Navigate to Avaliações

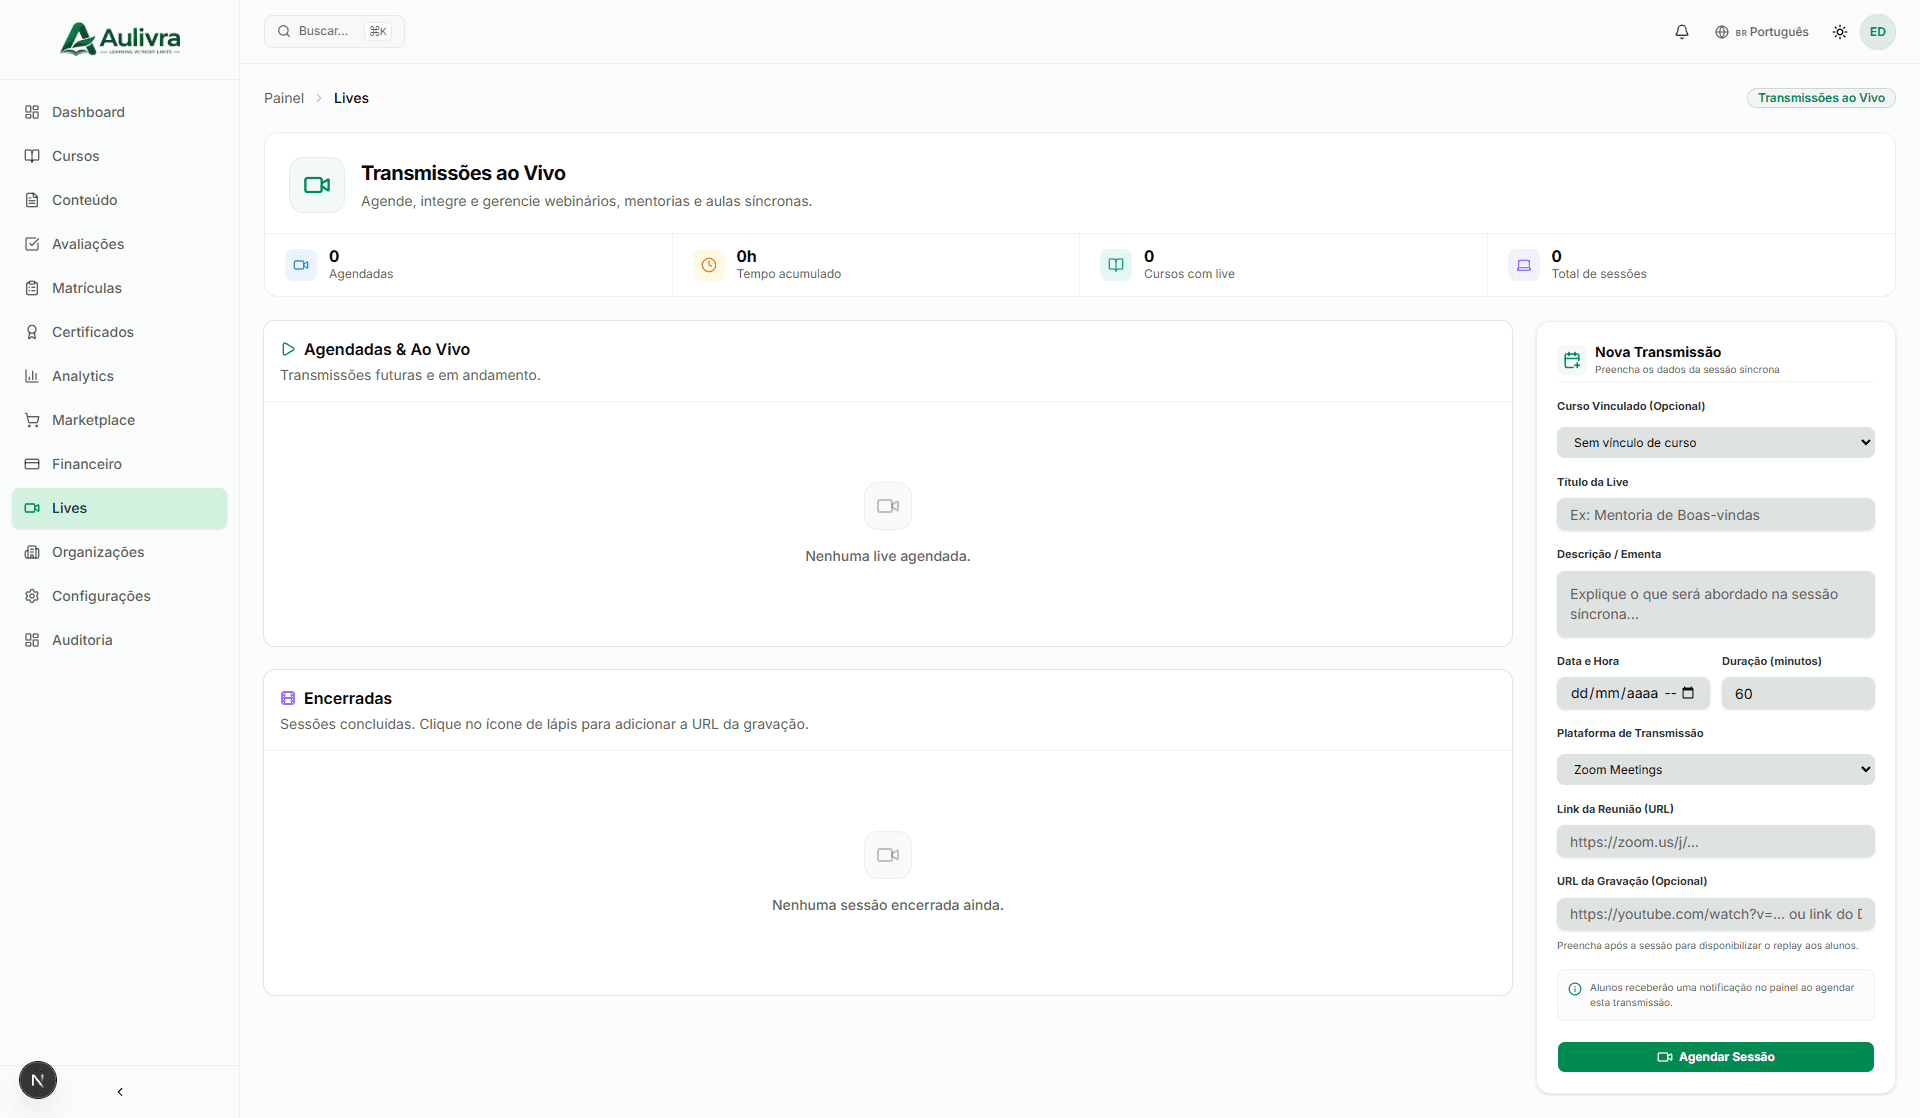pos(119,244)
